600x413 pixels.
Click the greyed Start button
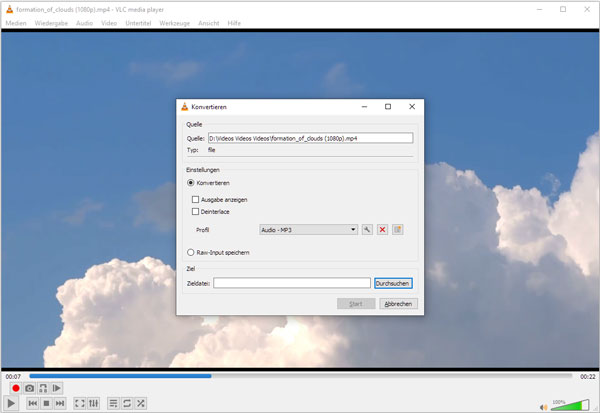(356, 304)
